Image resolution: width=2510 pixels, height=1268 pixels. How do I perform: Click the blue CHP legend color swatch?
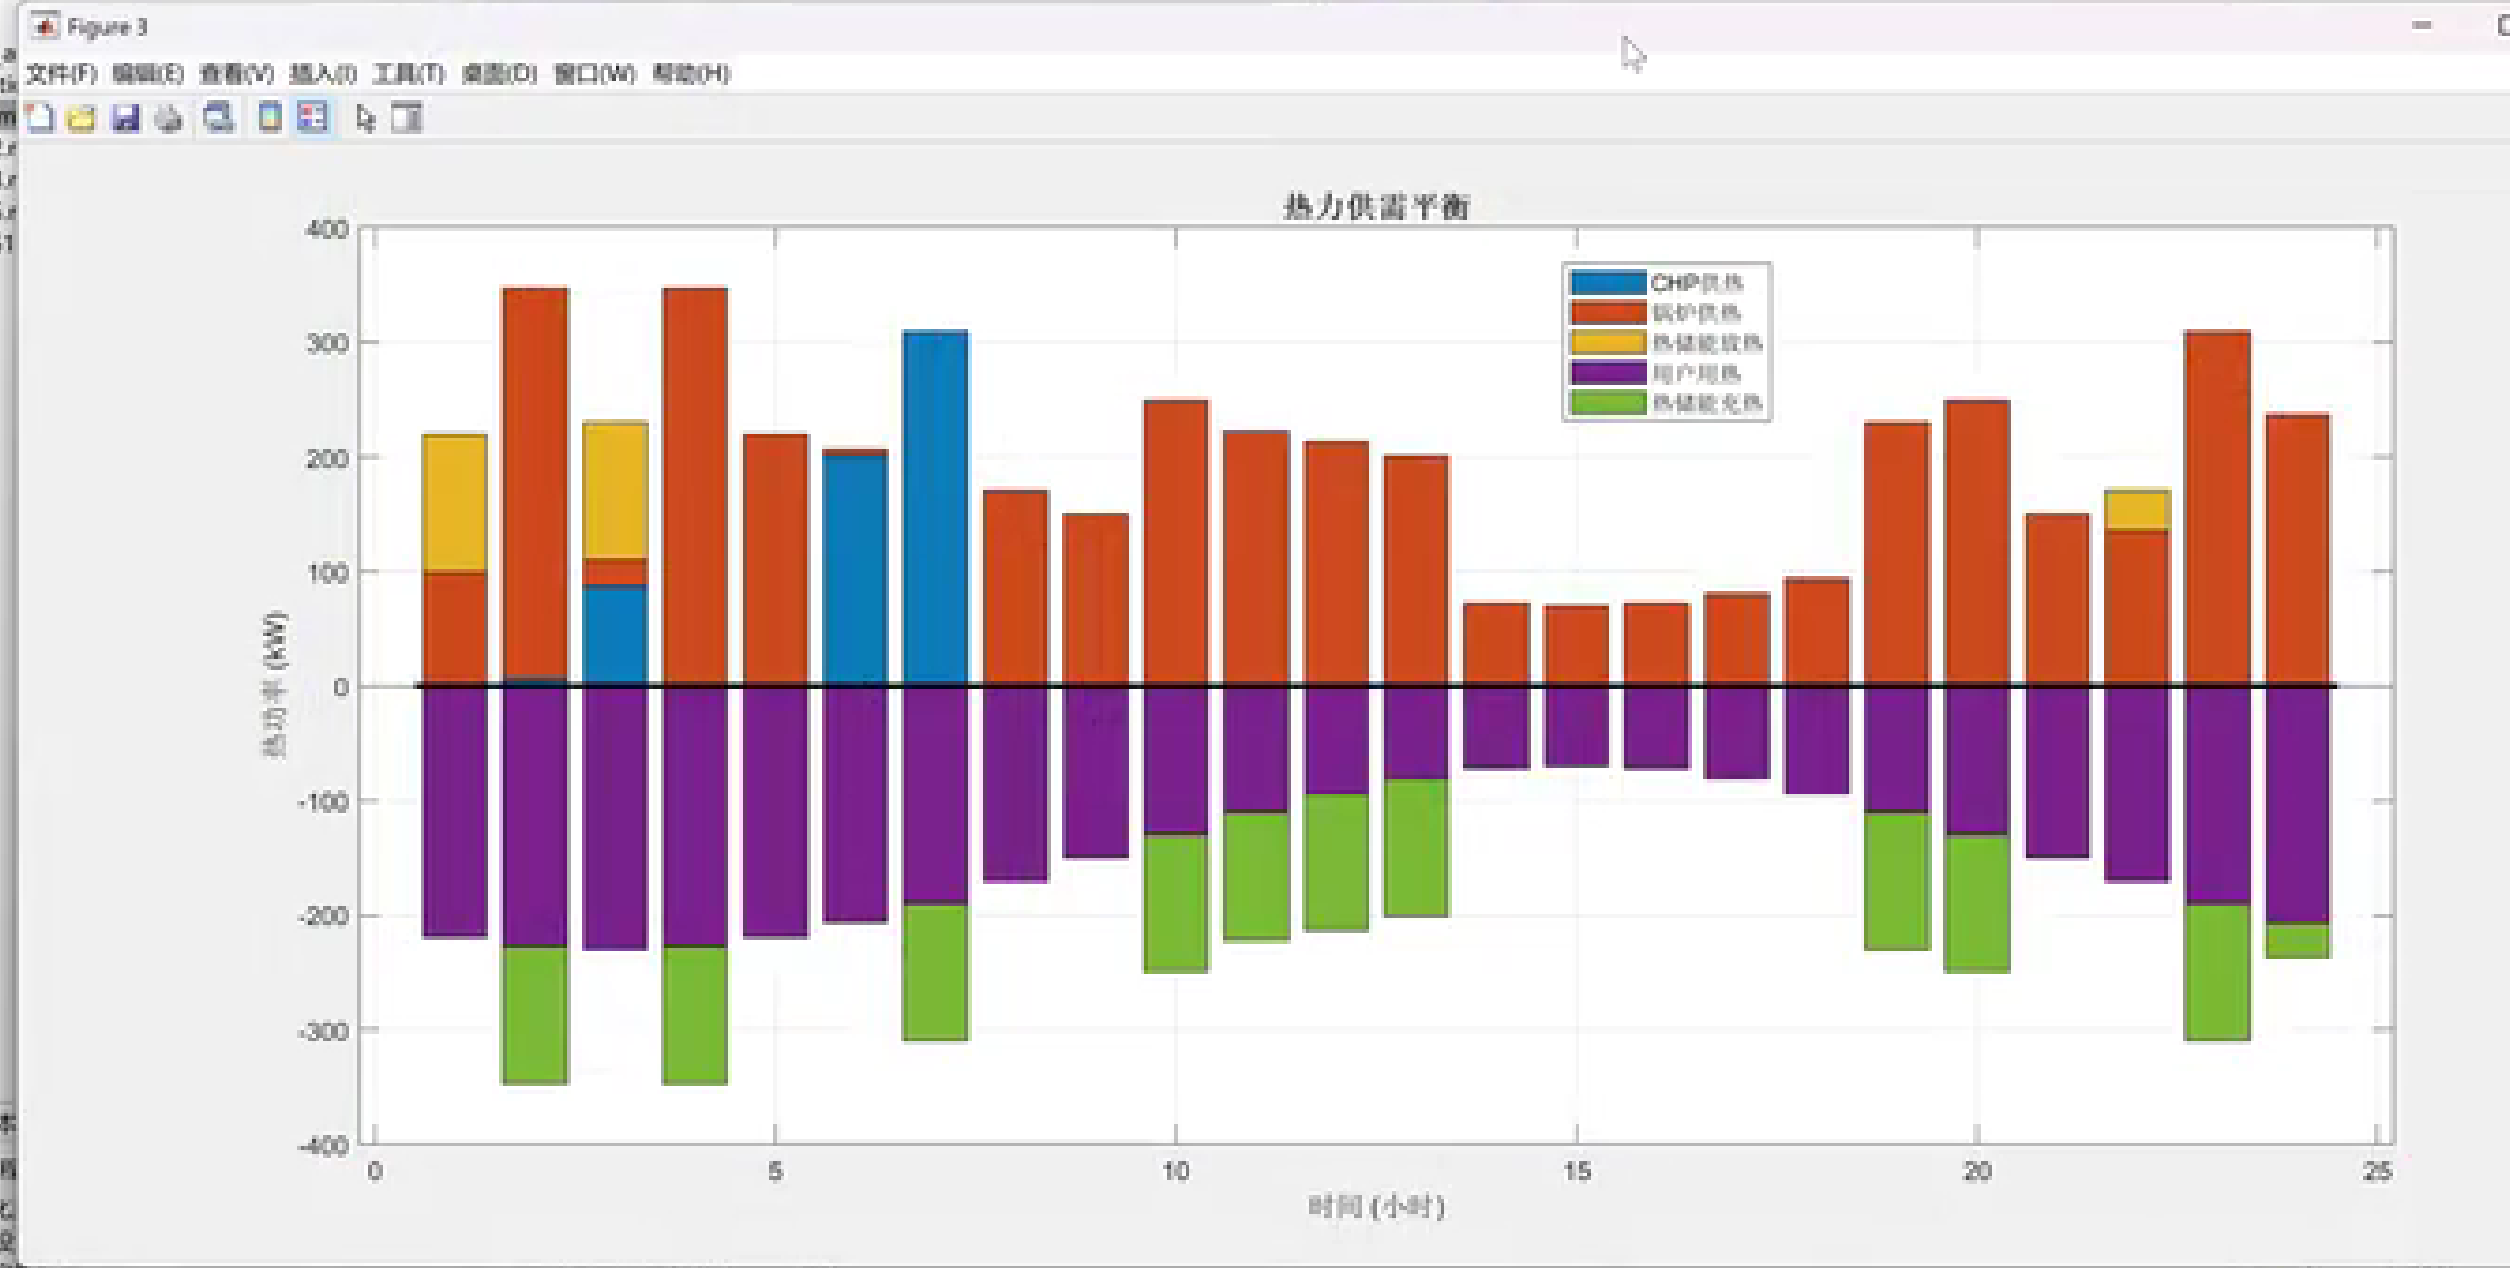point(1607,283)
